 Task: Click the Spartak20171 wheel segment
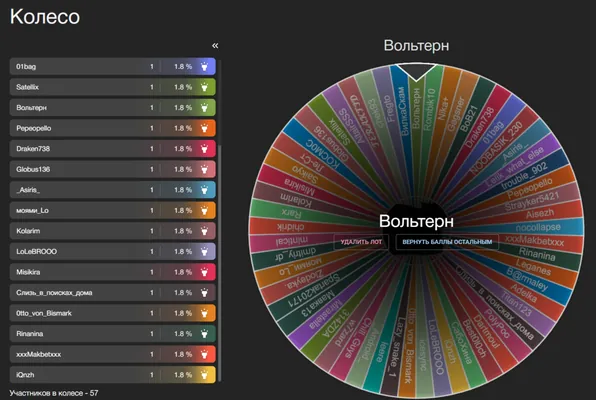point(313,289)
